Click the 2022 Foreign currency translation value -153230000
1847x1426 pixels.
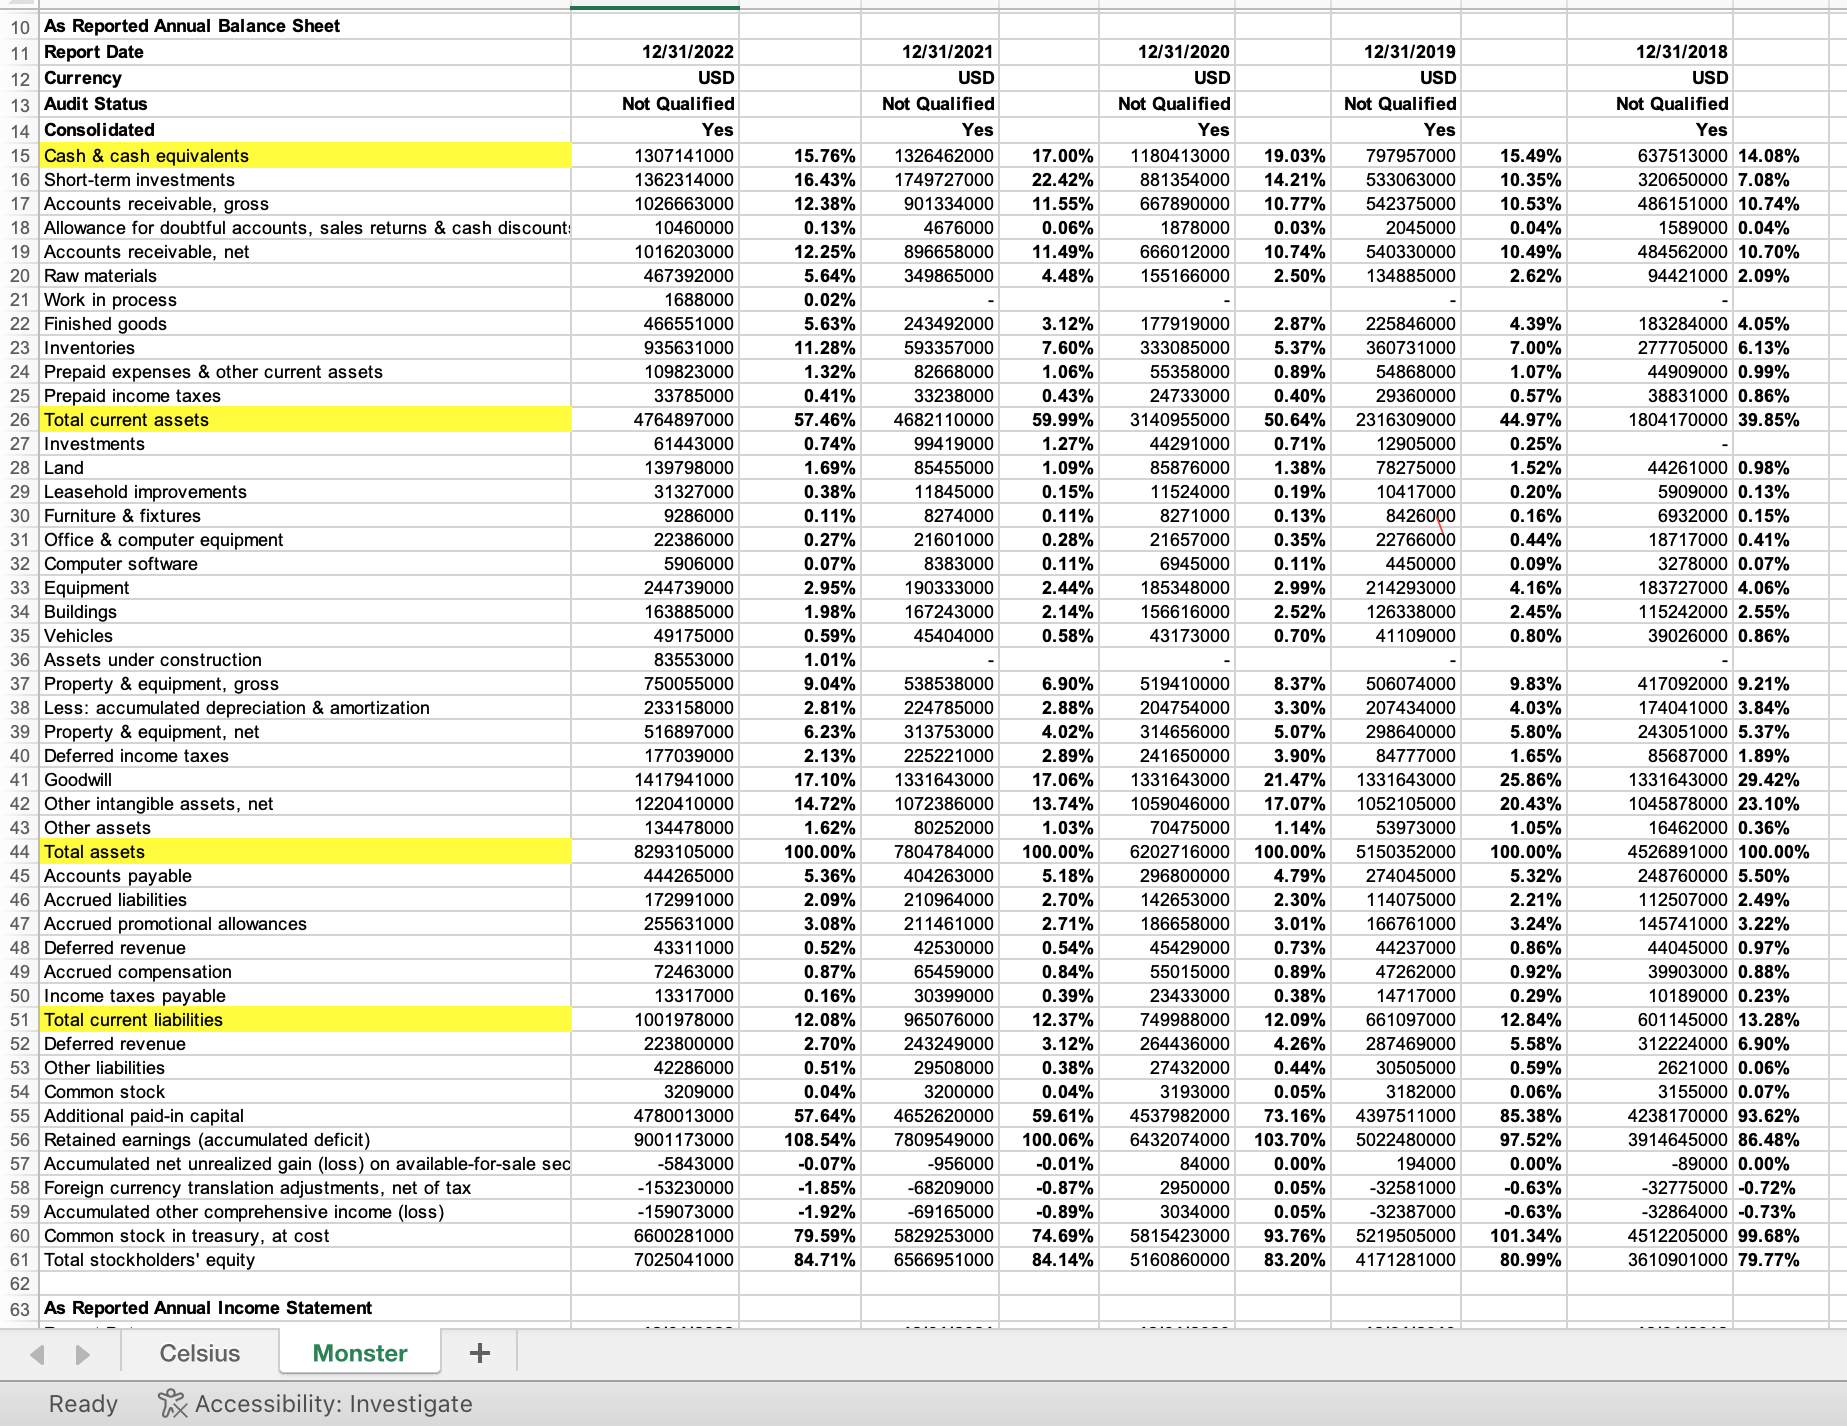655,1188
